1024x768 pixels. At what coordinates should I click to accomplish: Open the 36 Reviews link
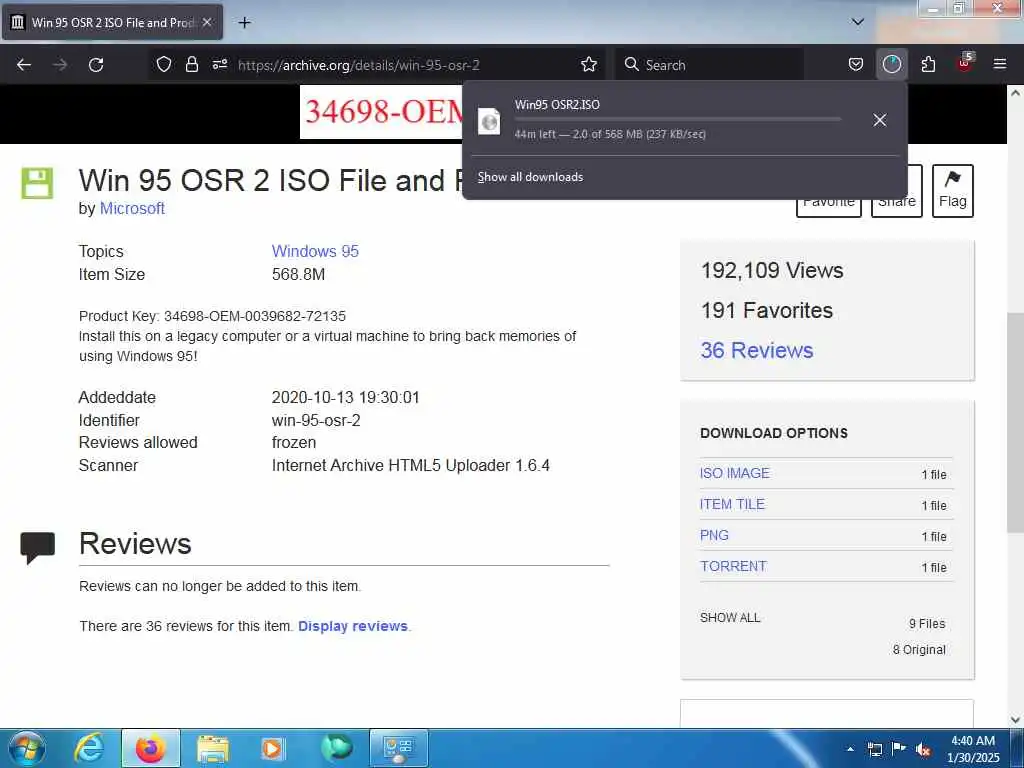[757, 350]
